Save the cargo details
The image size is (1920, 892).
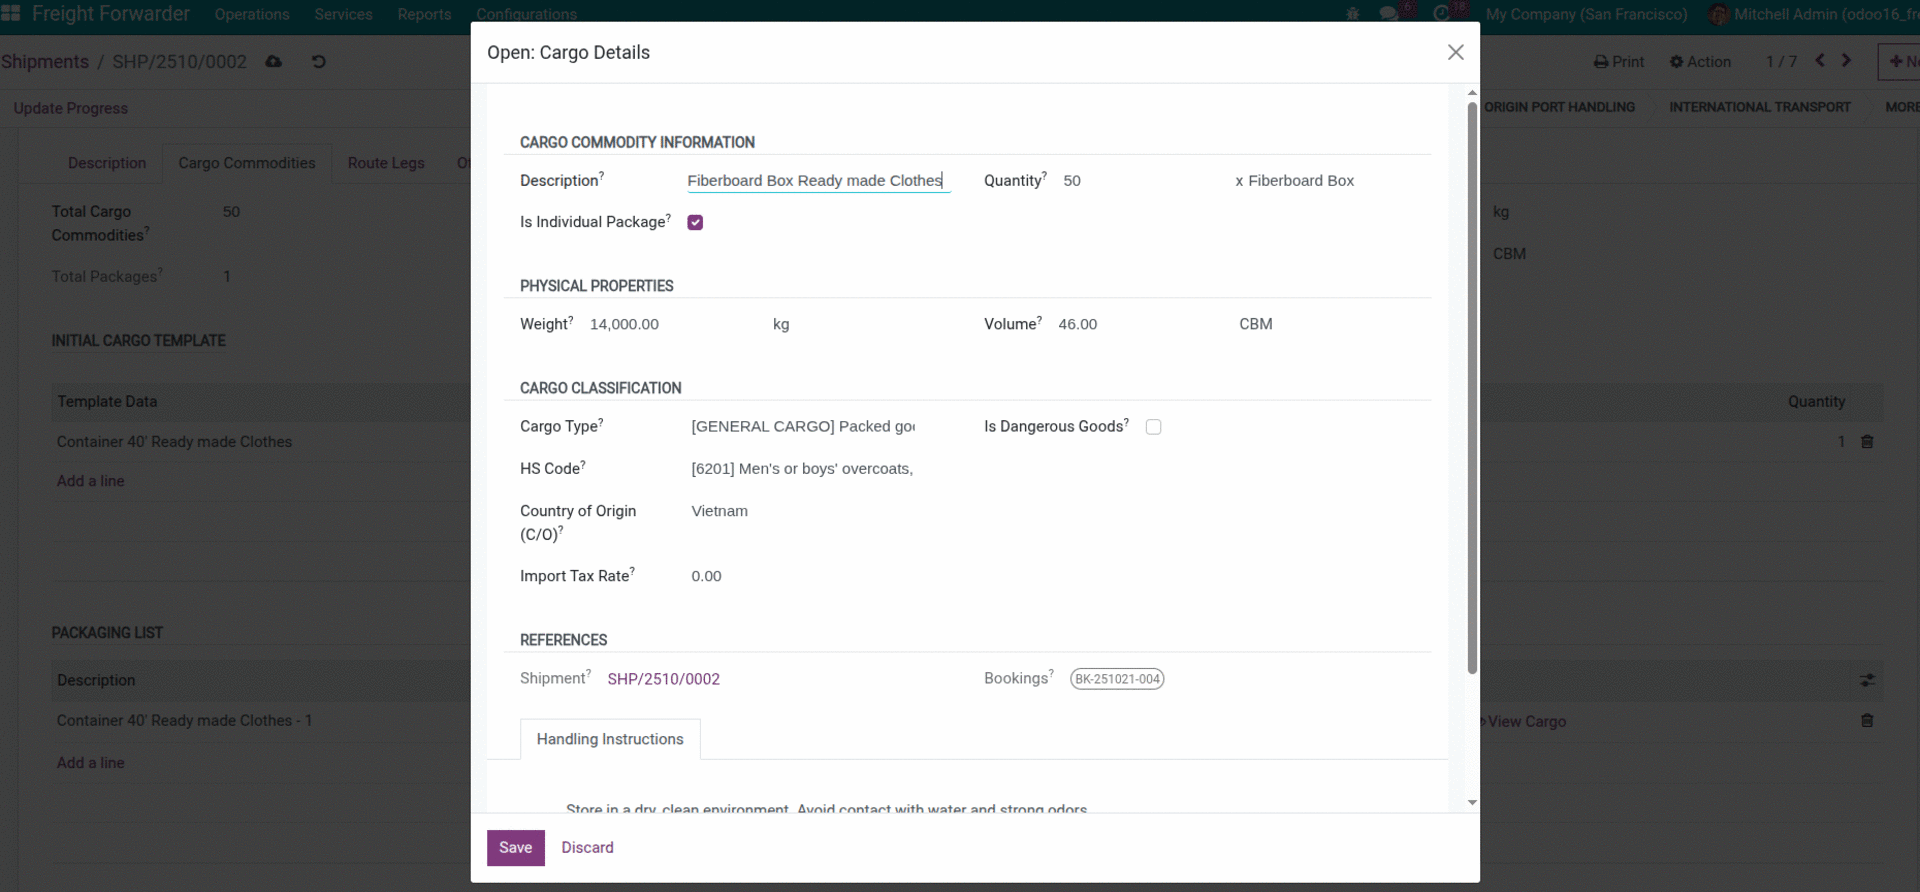(515, 848)
